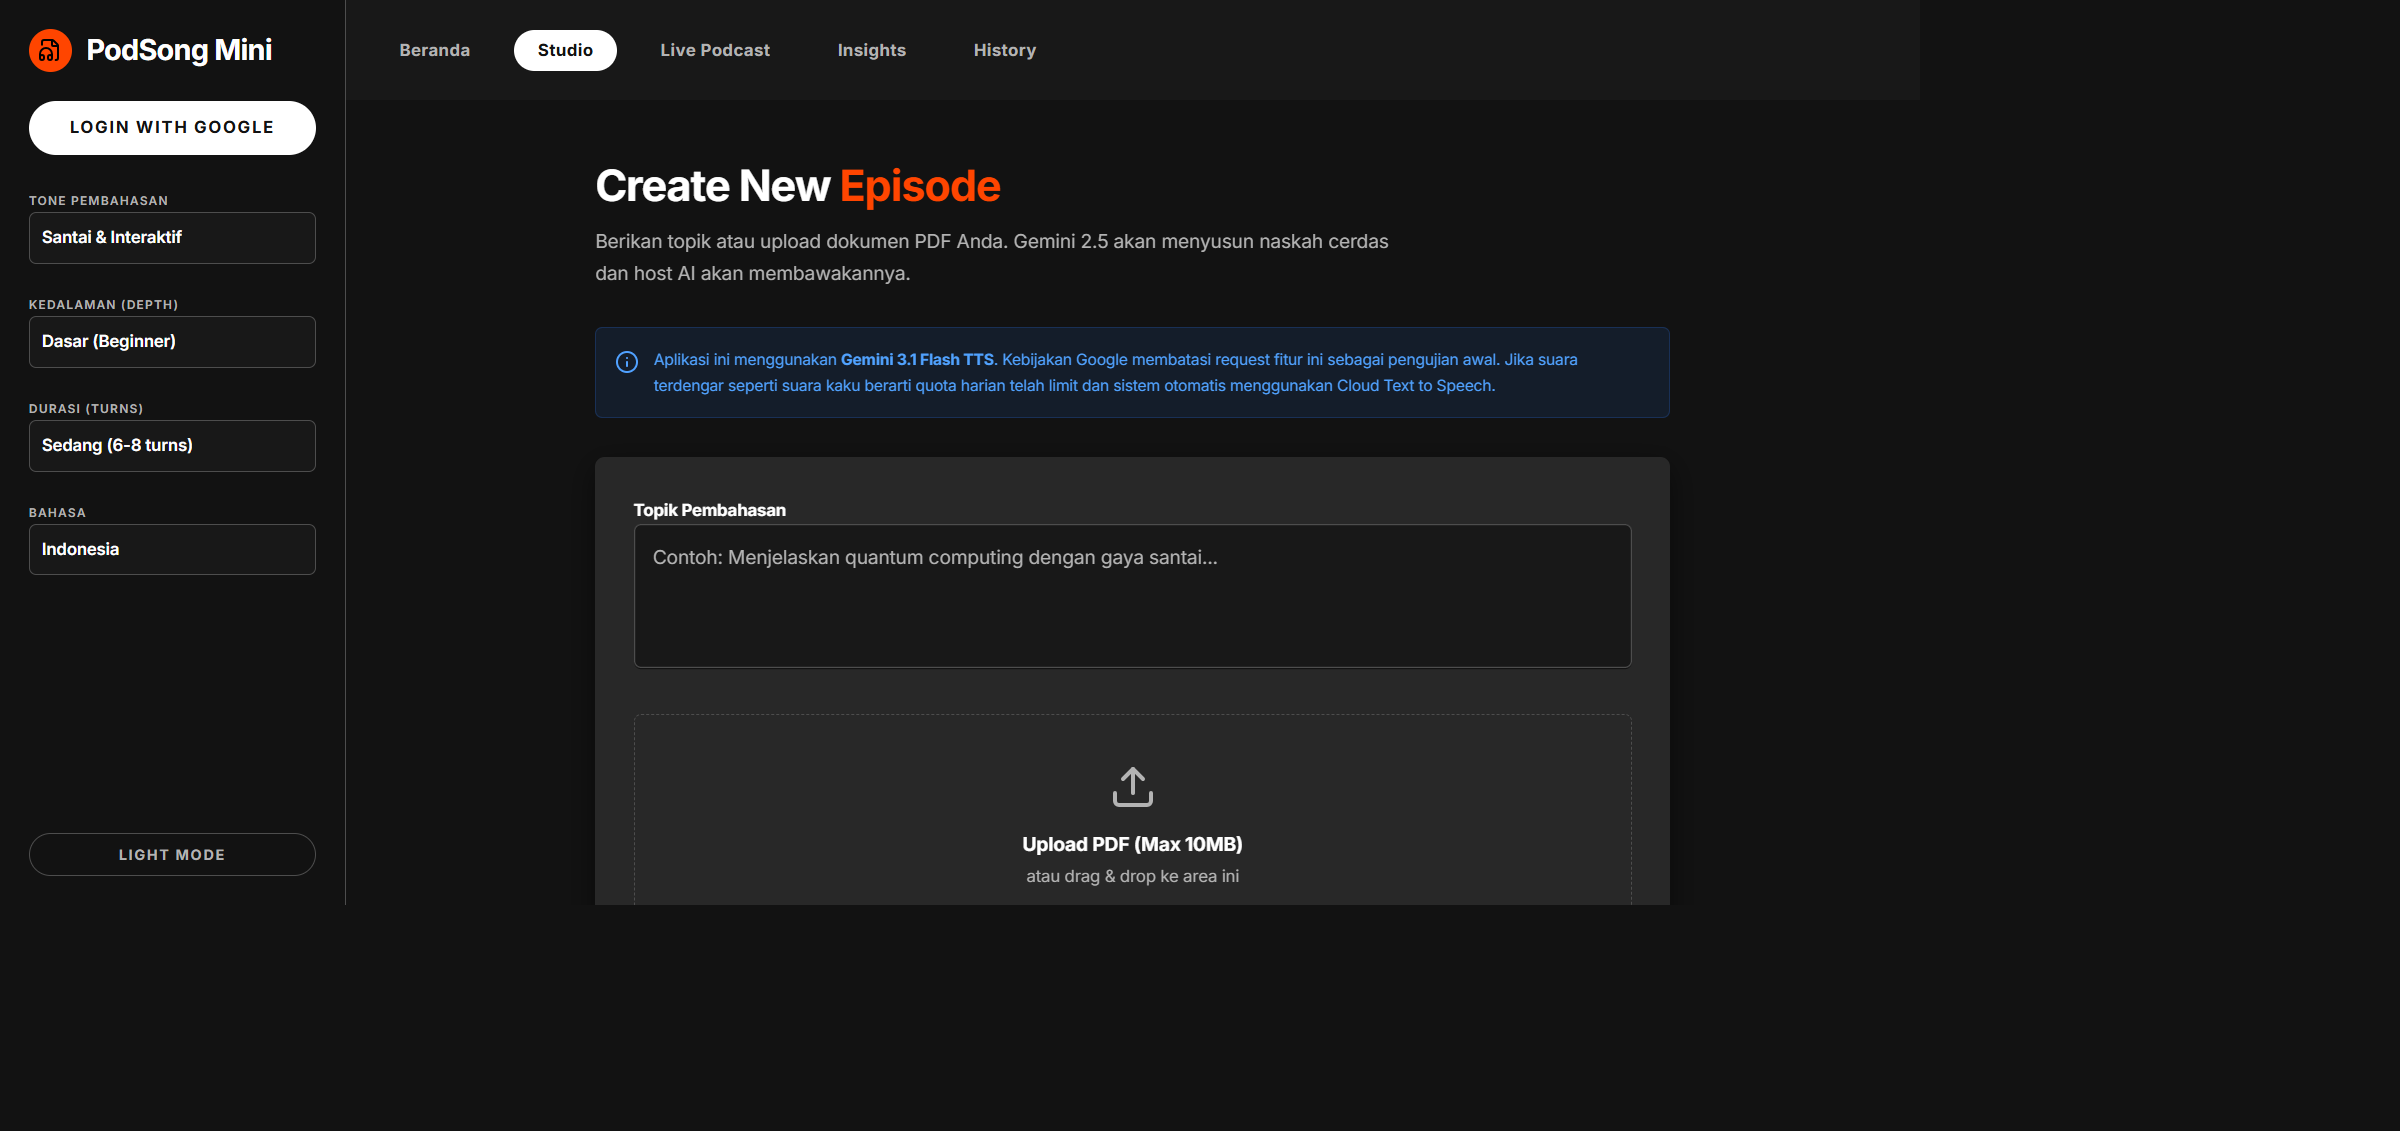Open the Durasi (Turns) dropdown

(172, 446)
